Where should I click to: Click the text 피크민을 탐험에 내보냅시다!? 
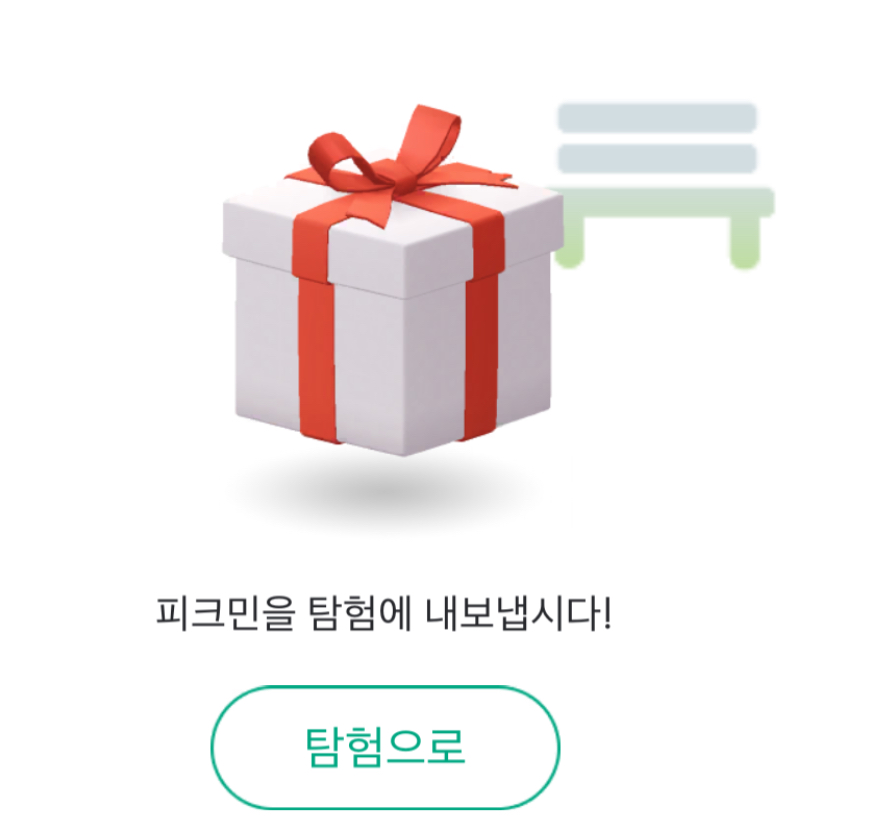point(384,614)
